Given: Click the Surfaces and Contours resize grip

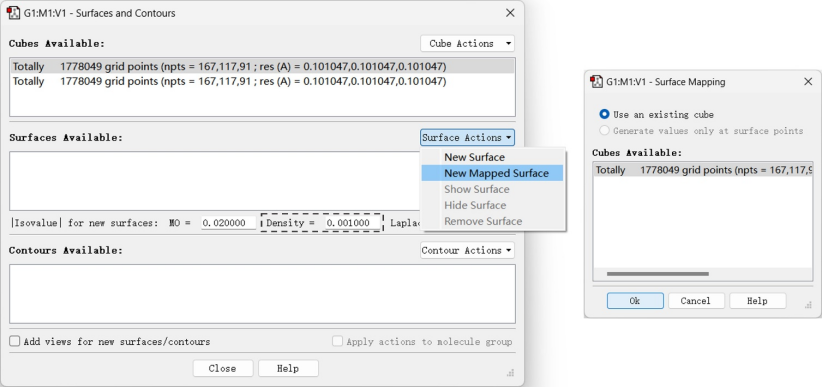Looking at the screenshot, I should [x=511, y=373].
